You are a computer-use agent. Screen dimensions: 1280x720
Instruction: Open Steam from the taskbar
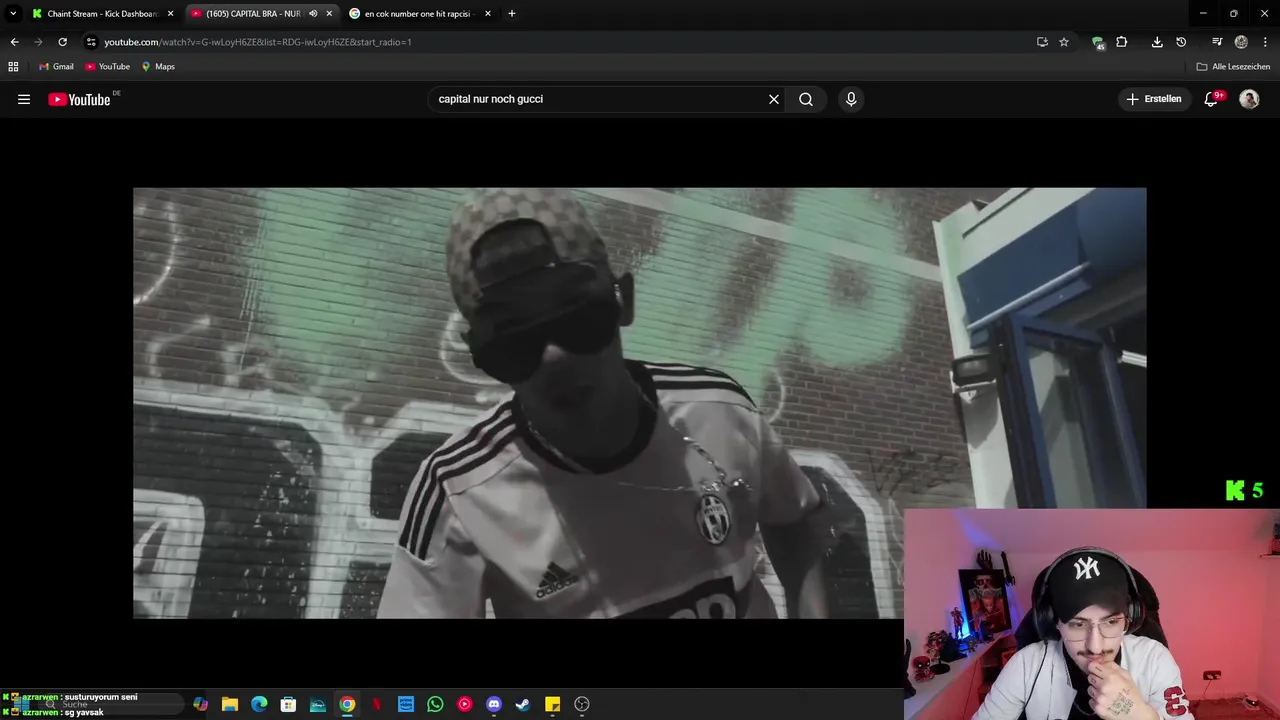(523, 704)
